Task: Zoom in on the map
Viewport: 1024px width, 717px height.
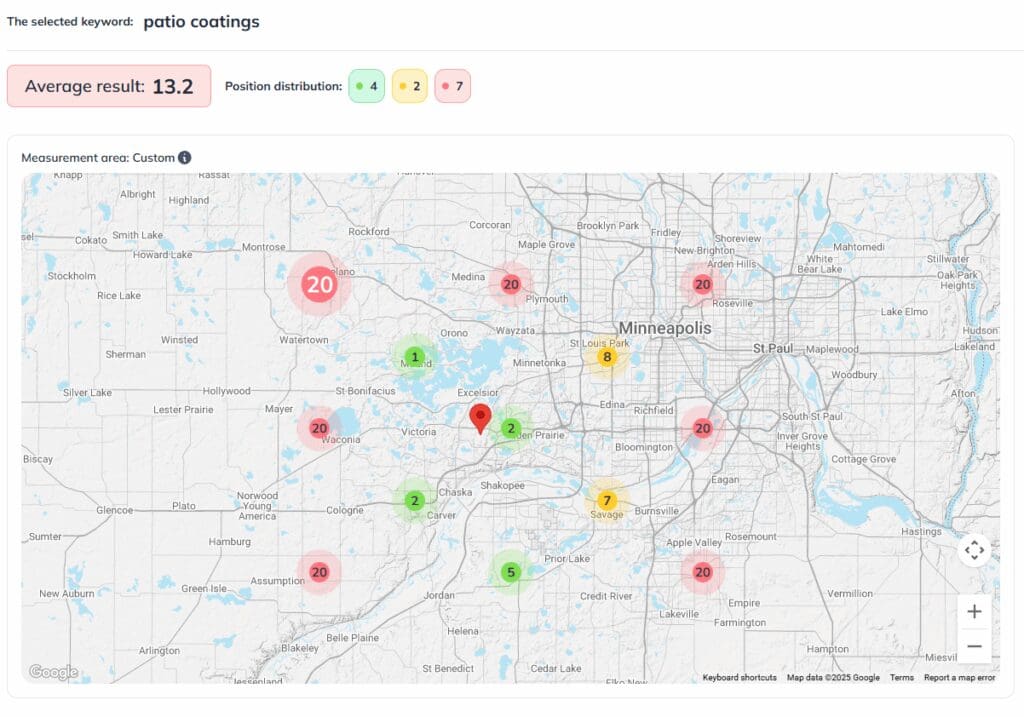Action: [974, 611]
